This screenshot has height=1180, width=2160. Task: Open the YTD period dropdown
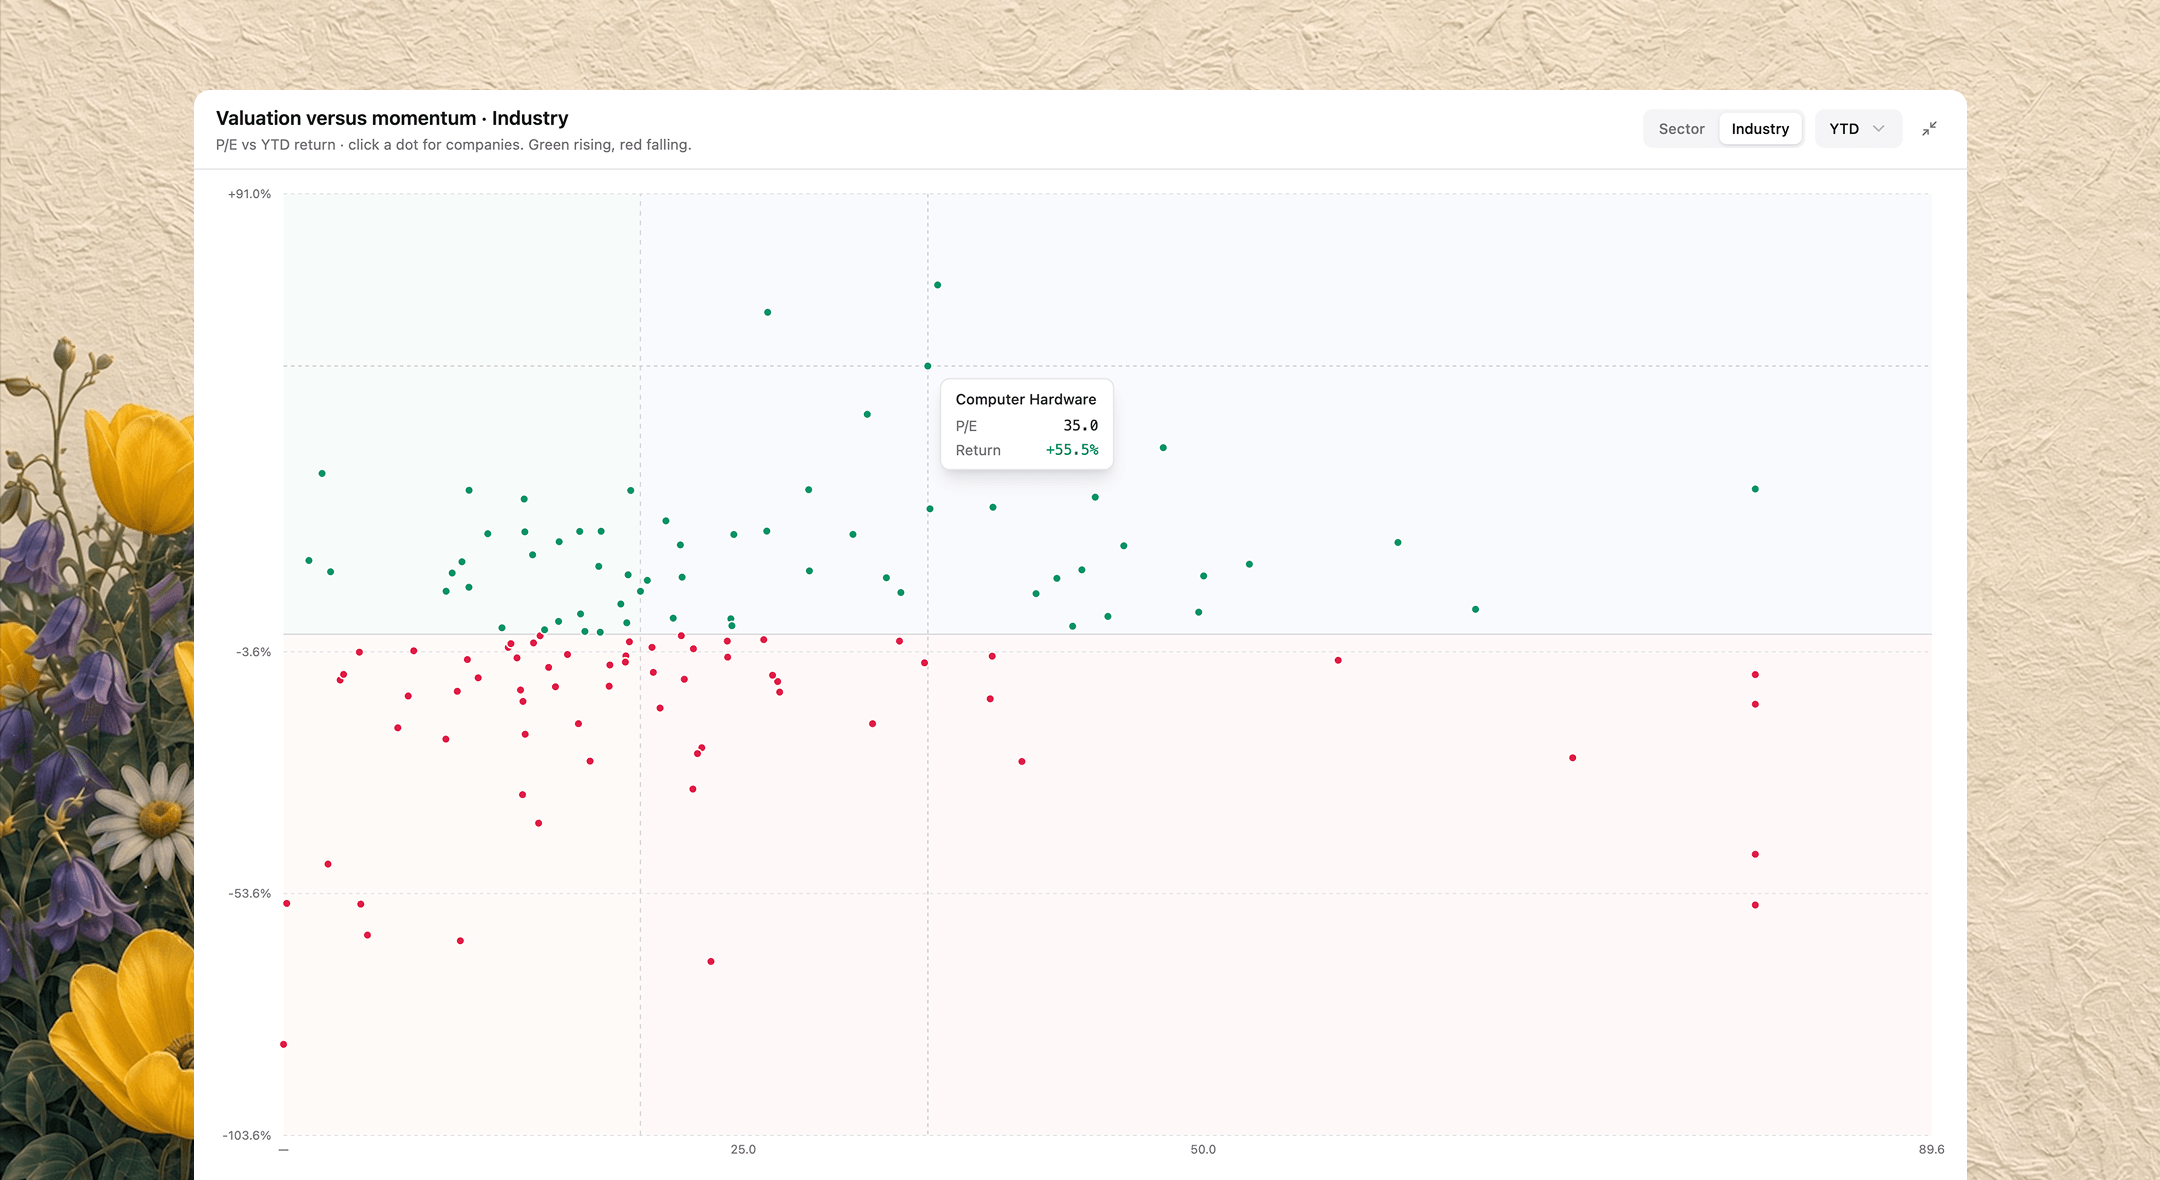[1857, 129]
